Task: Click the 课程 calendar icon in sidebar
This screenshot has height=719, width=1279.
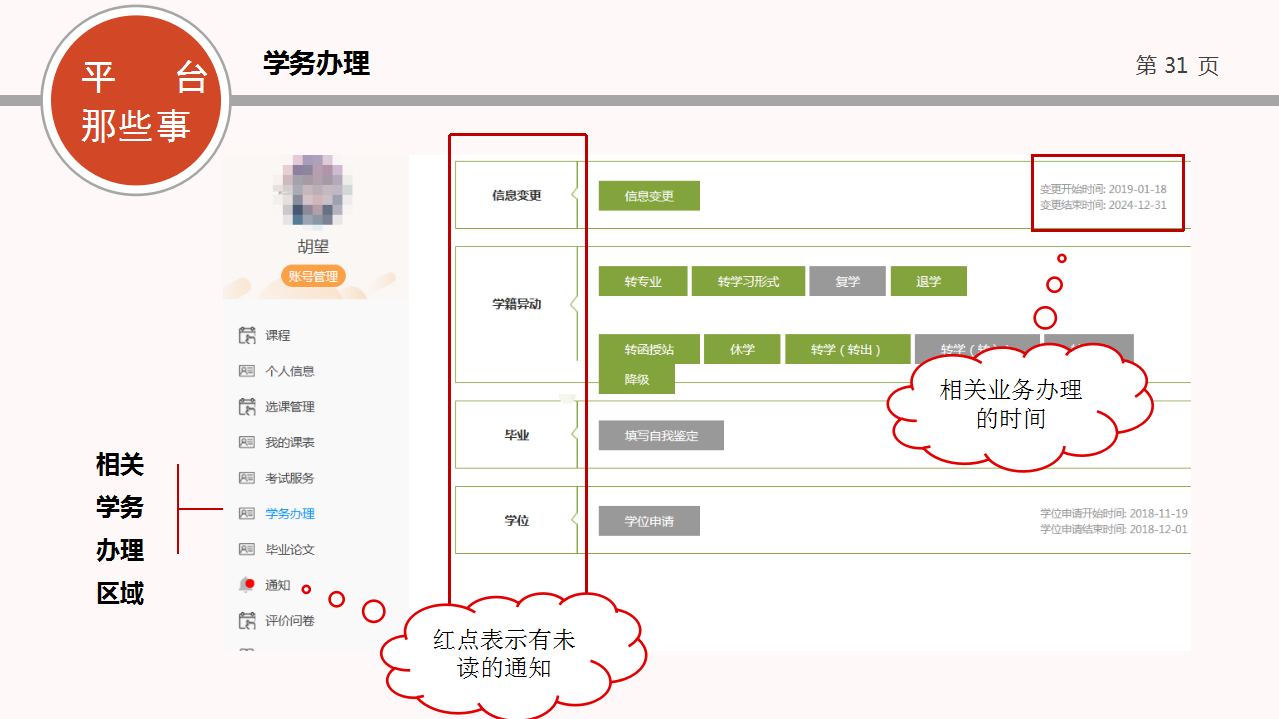Action: [247, 335]
